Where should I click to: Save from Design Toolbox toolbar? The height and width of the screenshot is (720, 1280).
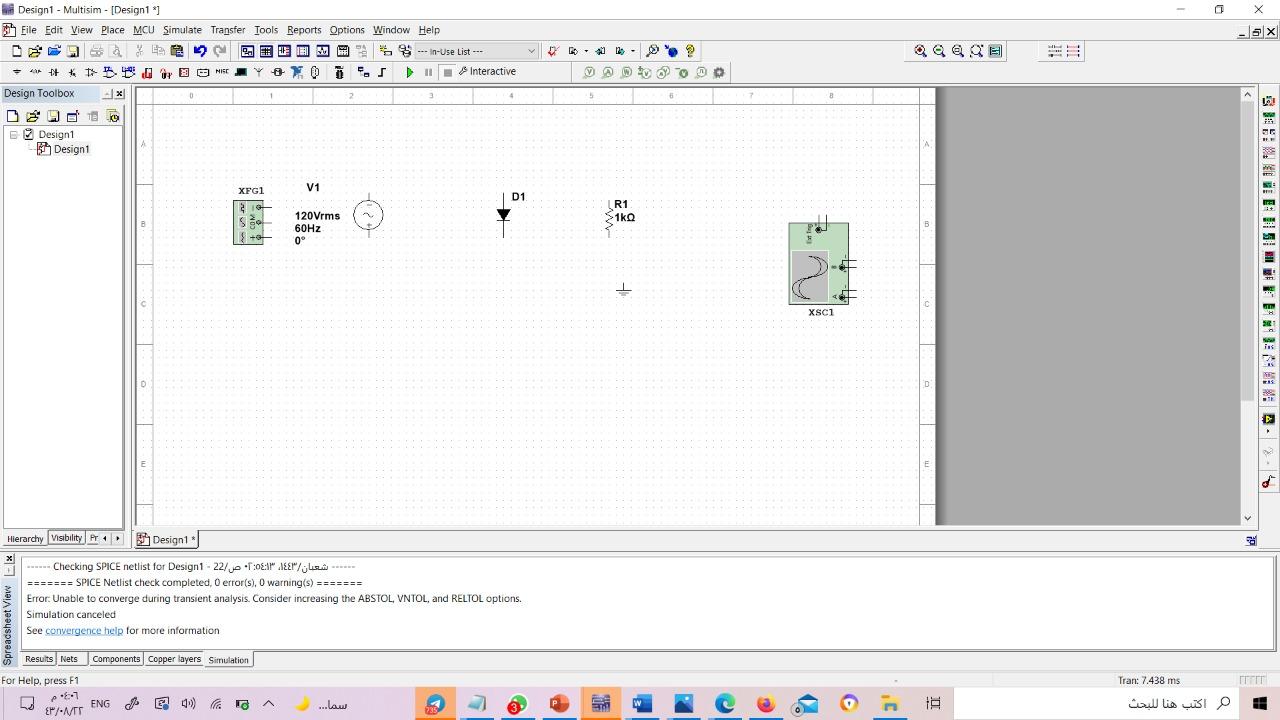[x=53, y=116]
